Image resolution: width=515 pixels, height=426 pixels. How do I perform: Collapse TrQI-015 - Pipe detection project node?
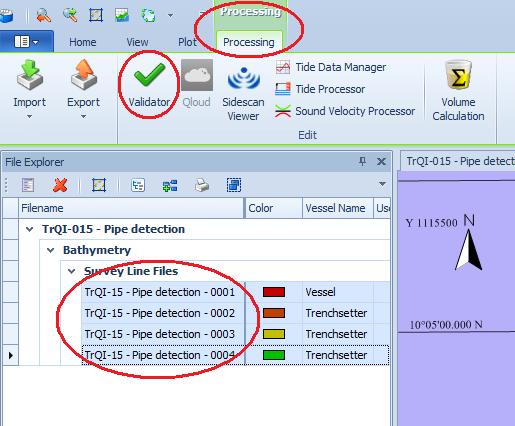[x=30, y=229]
